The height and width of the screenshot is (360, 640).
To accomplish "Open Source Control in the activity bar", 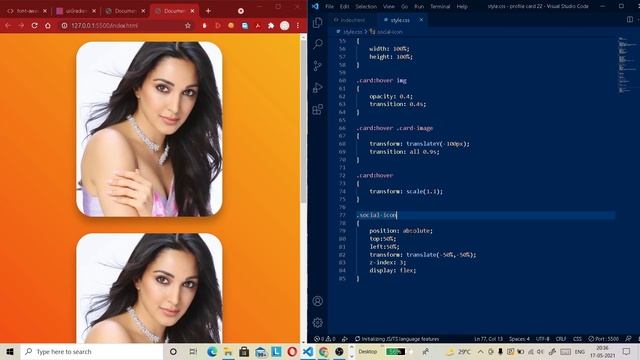I will point(318,65).
